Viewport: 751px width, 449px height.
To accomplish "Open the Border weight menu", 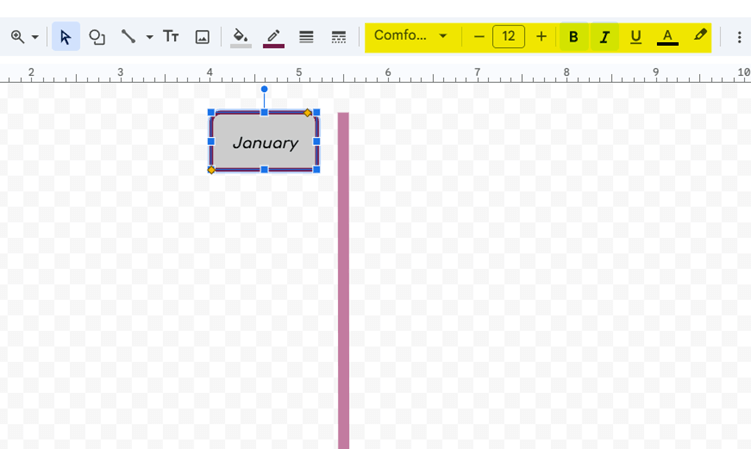I will (306, 37).
